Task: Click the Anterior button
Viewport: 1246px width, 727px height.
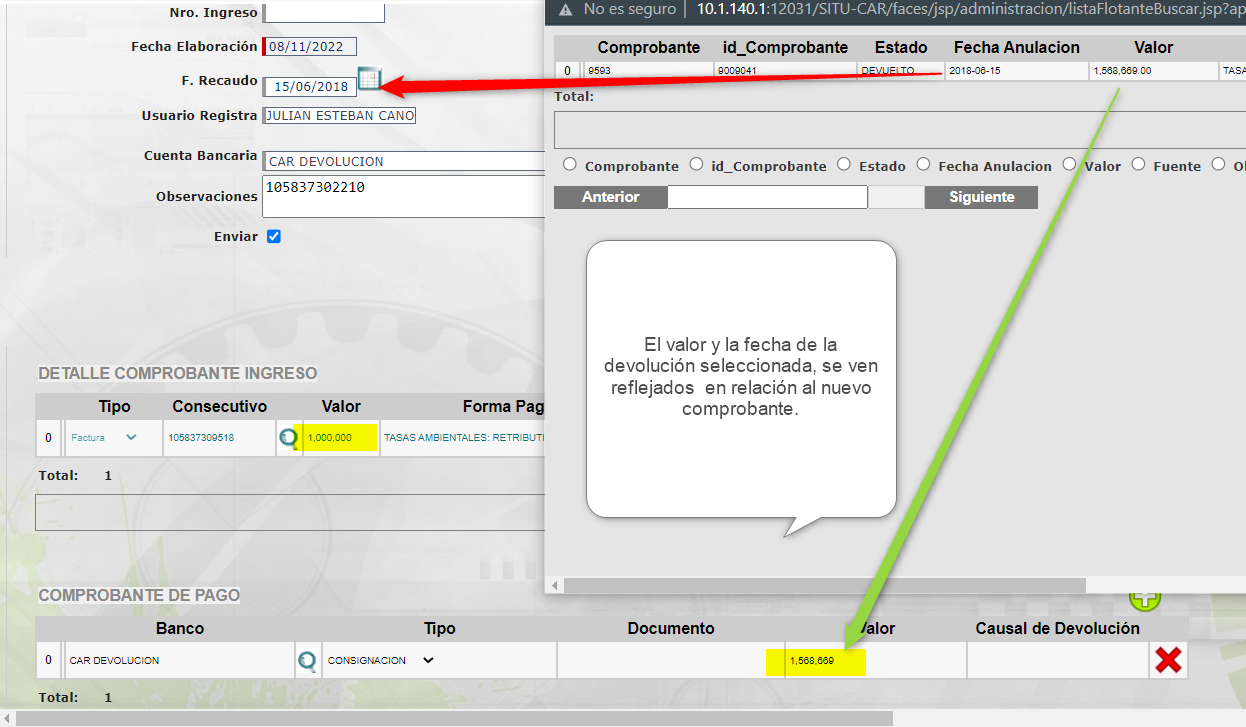Action: coord(610,197)
